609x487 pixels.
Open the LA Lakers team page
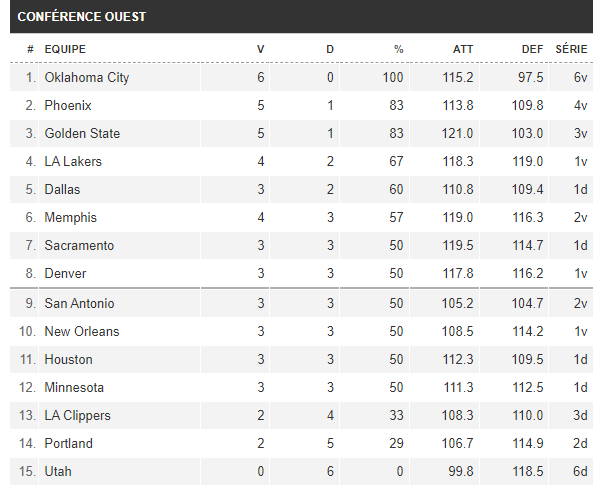point(73,161)
